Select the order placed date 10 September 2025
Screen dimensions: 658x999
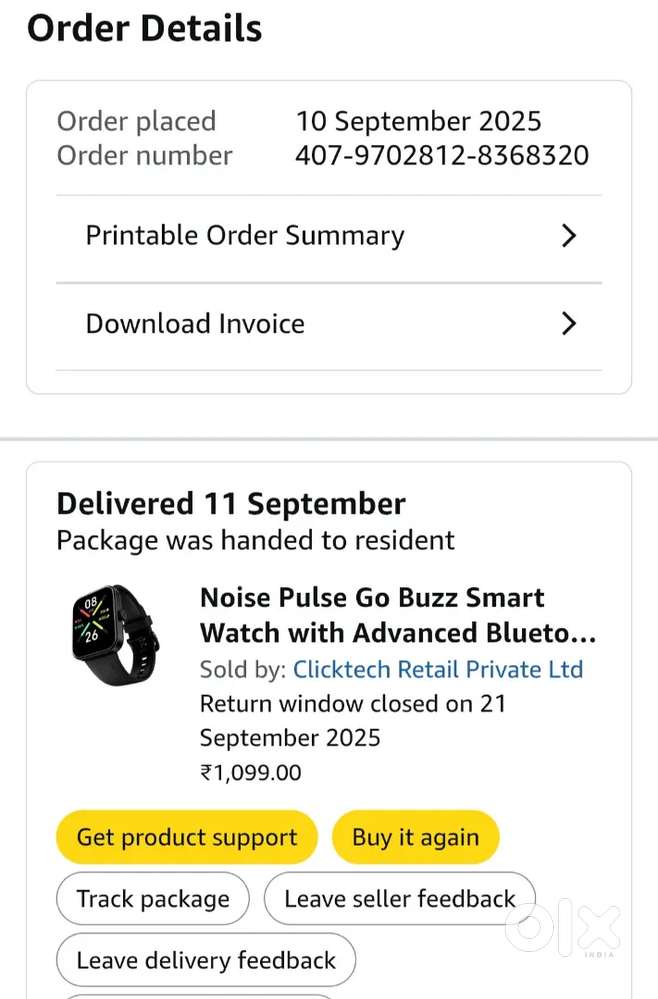pos(419,120)
